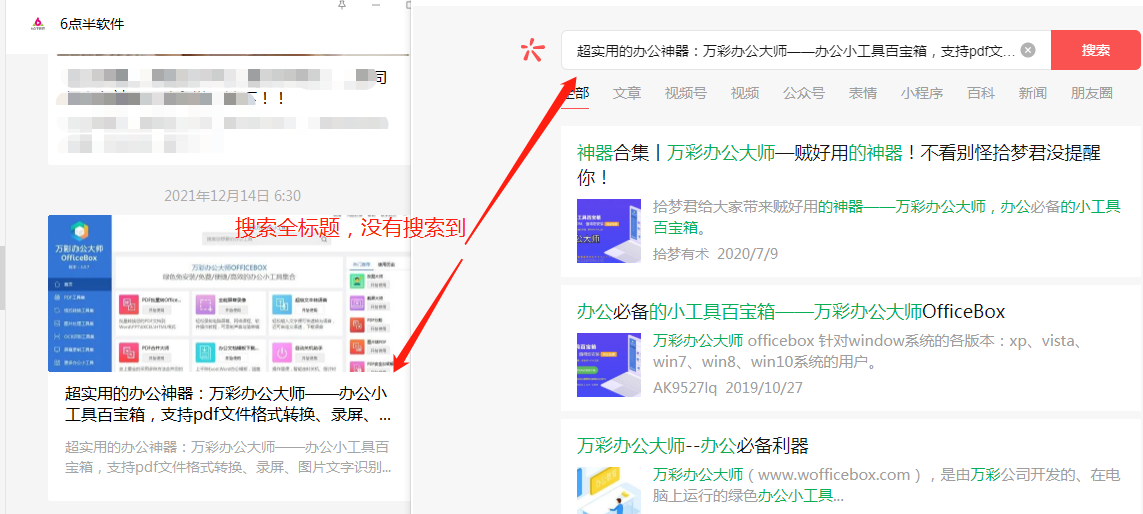
Task: Open the OfficeBox article cover image
Action: coord(229,293)
